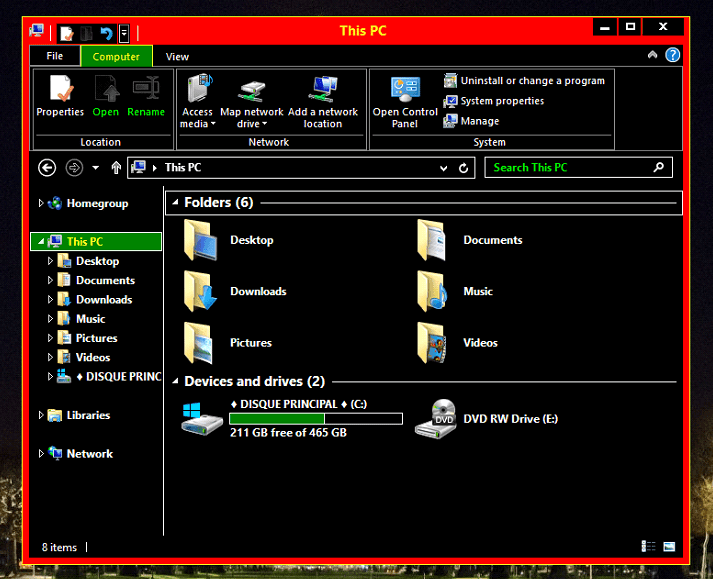
Task: Open the File menu tab
Action: 54,57
